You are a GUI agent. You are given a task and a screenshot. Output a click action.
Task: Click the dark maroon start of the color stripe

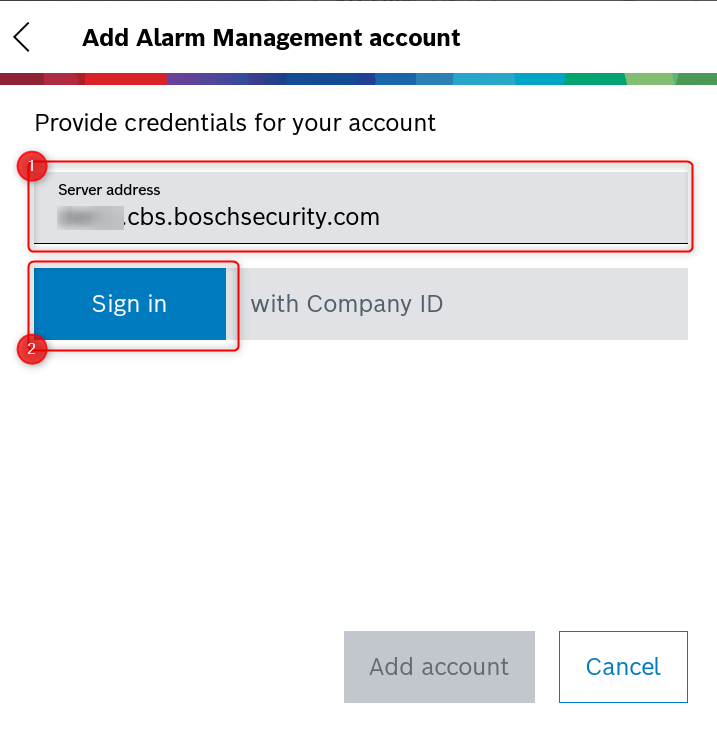20,78
